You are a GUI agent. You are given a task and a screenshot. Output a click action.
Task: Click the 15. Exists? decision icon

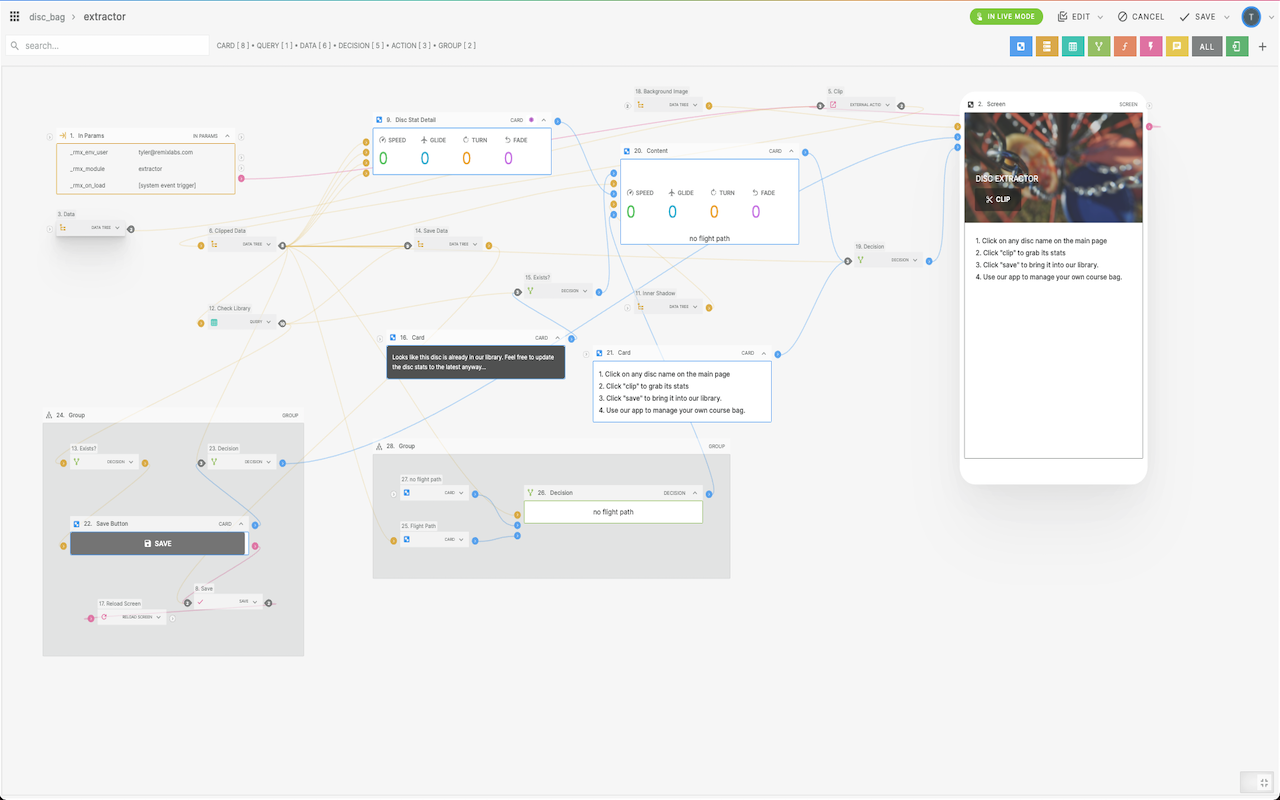531,291
